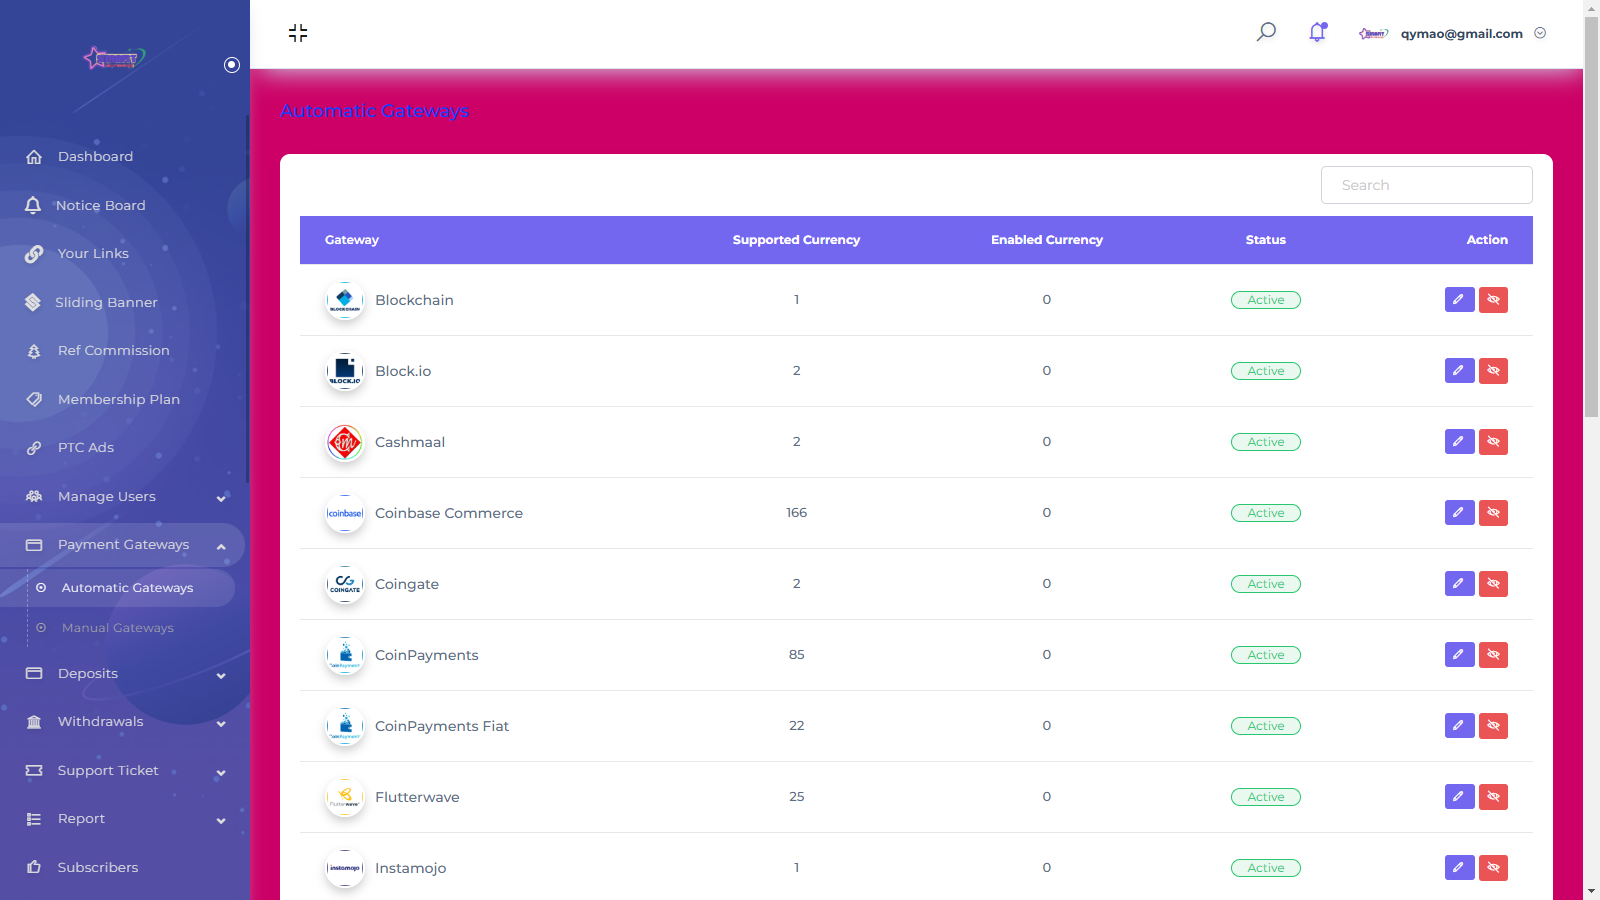Viewport: 1600px width, 900px height.
Task: Open the Membership Plan link
Action: tap(118, 400)
